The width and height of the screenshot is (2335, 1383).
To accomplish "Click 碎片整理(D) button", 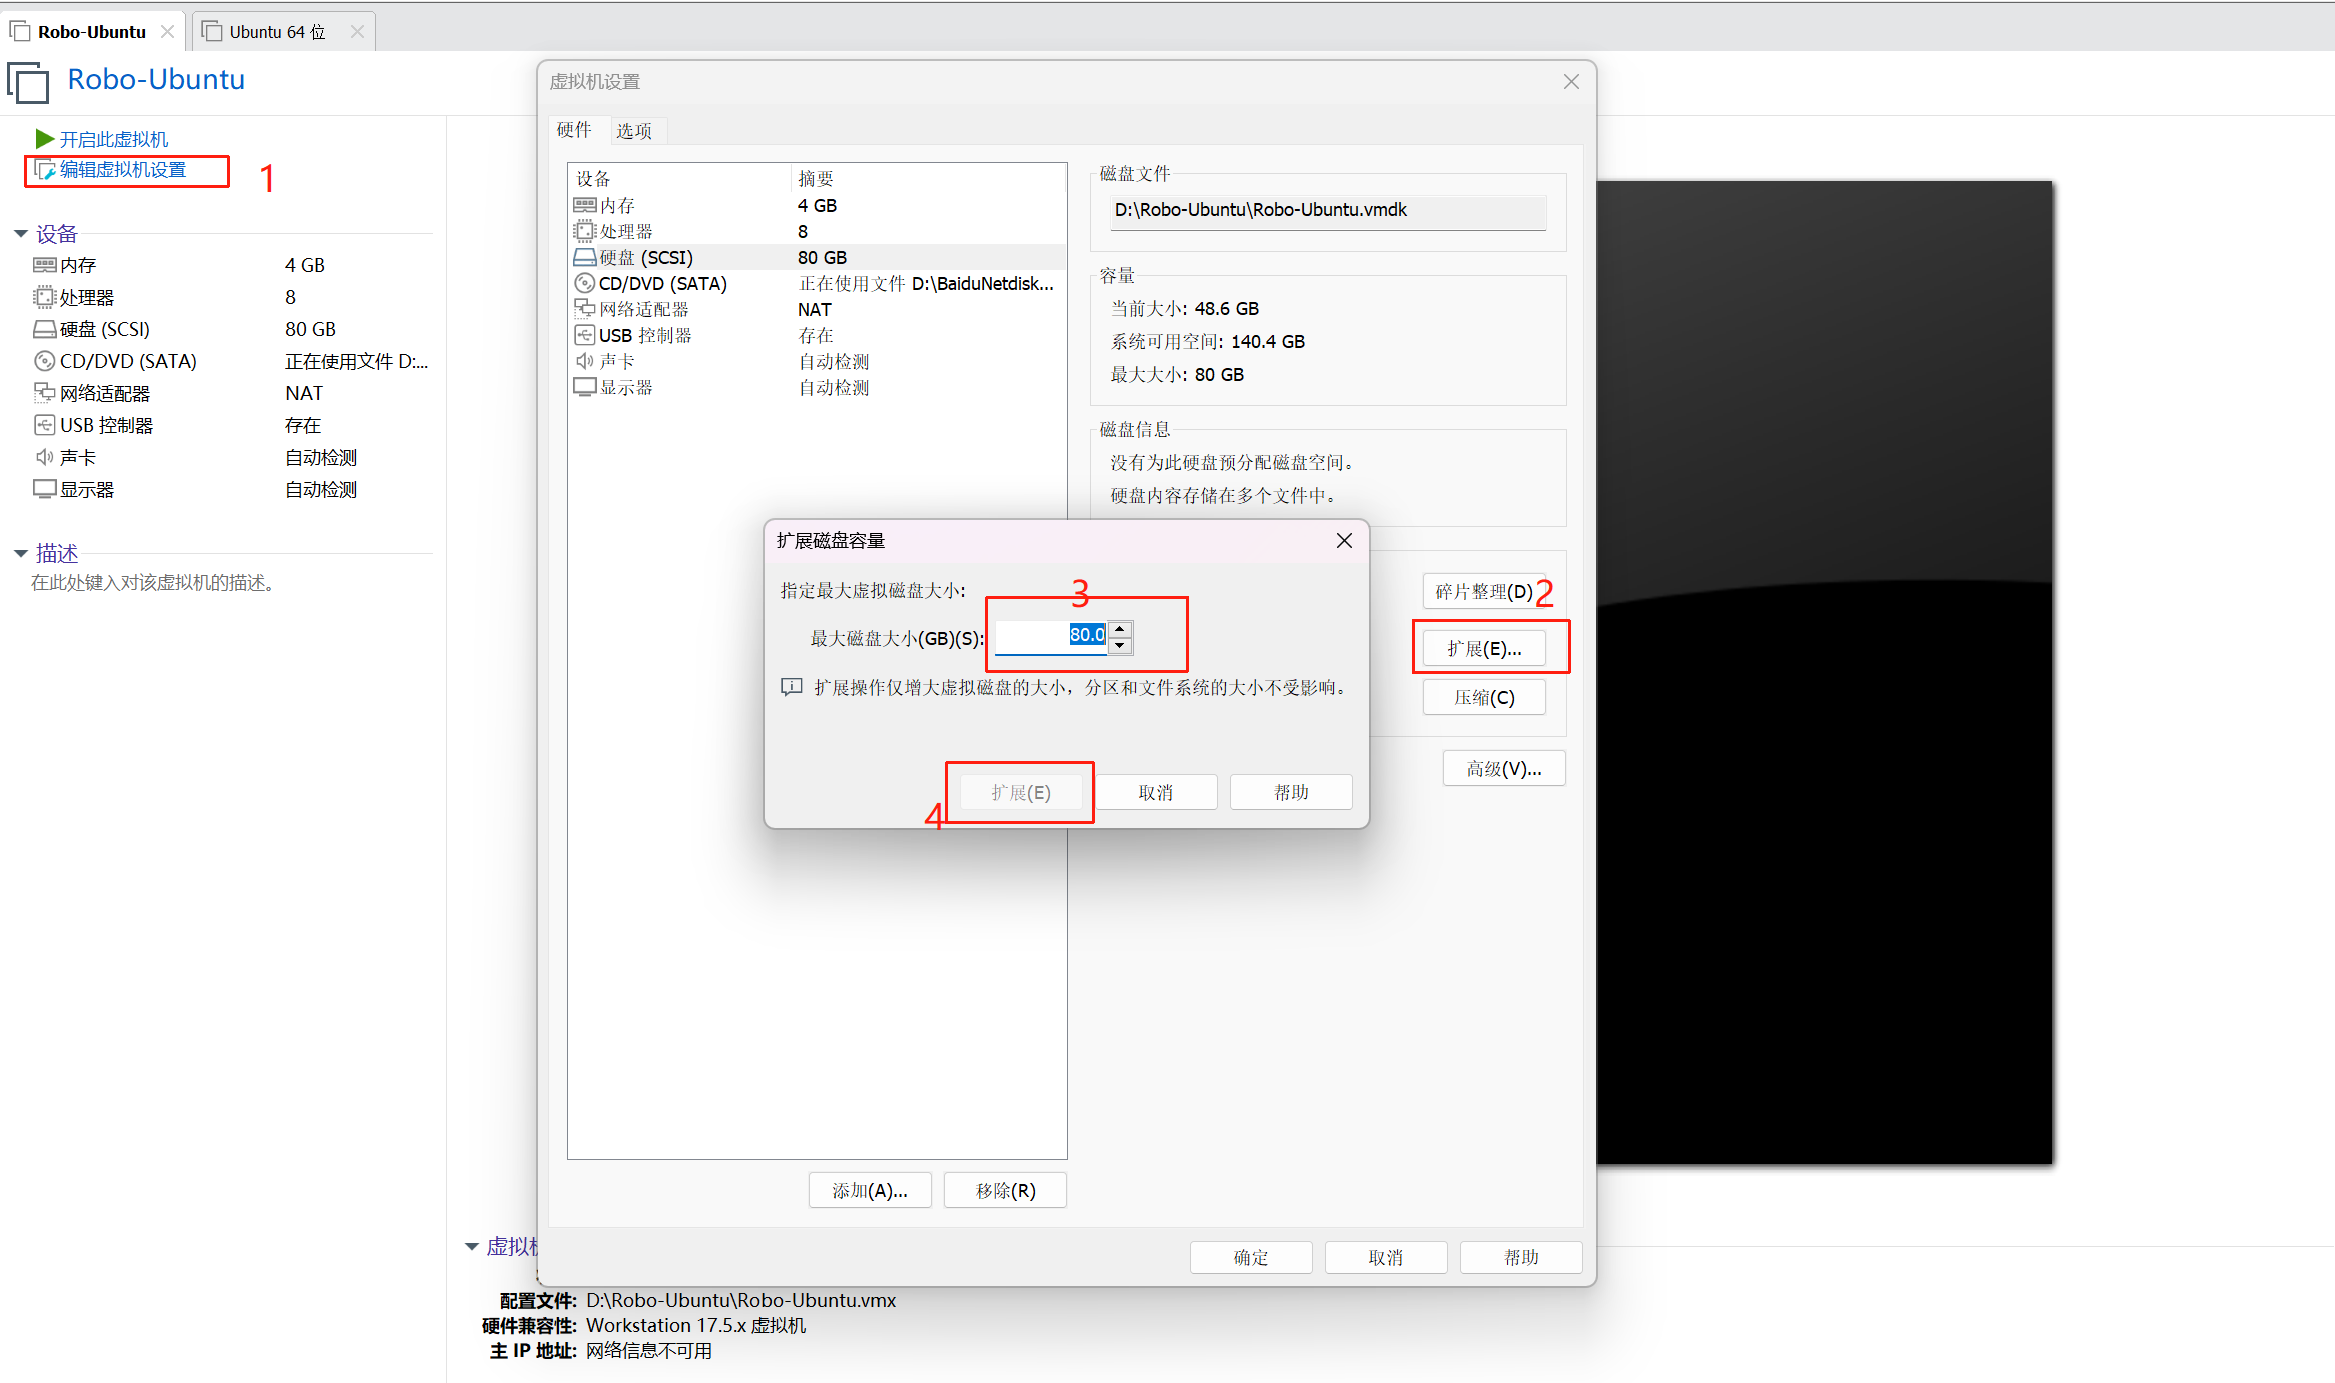I will 1484,591.
